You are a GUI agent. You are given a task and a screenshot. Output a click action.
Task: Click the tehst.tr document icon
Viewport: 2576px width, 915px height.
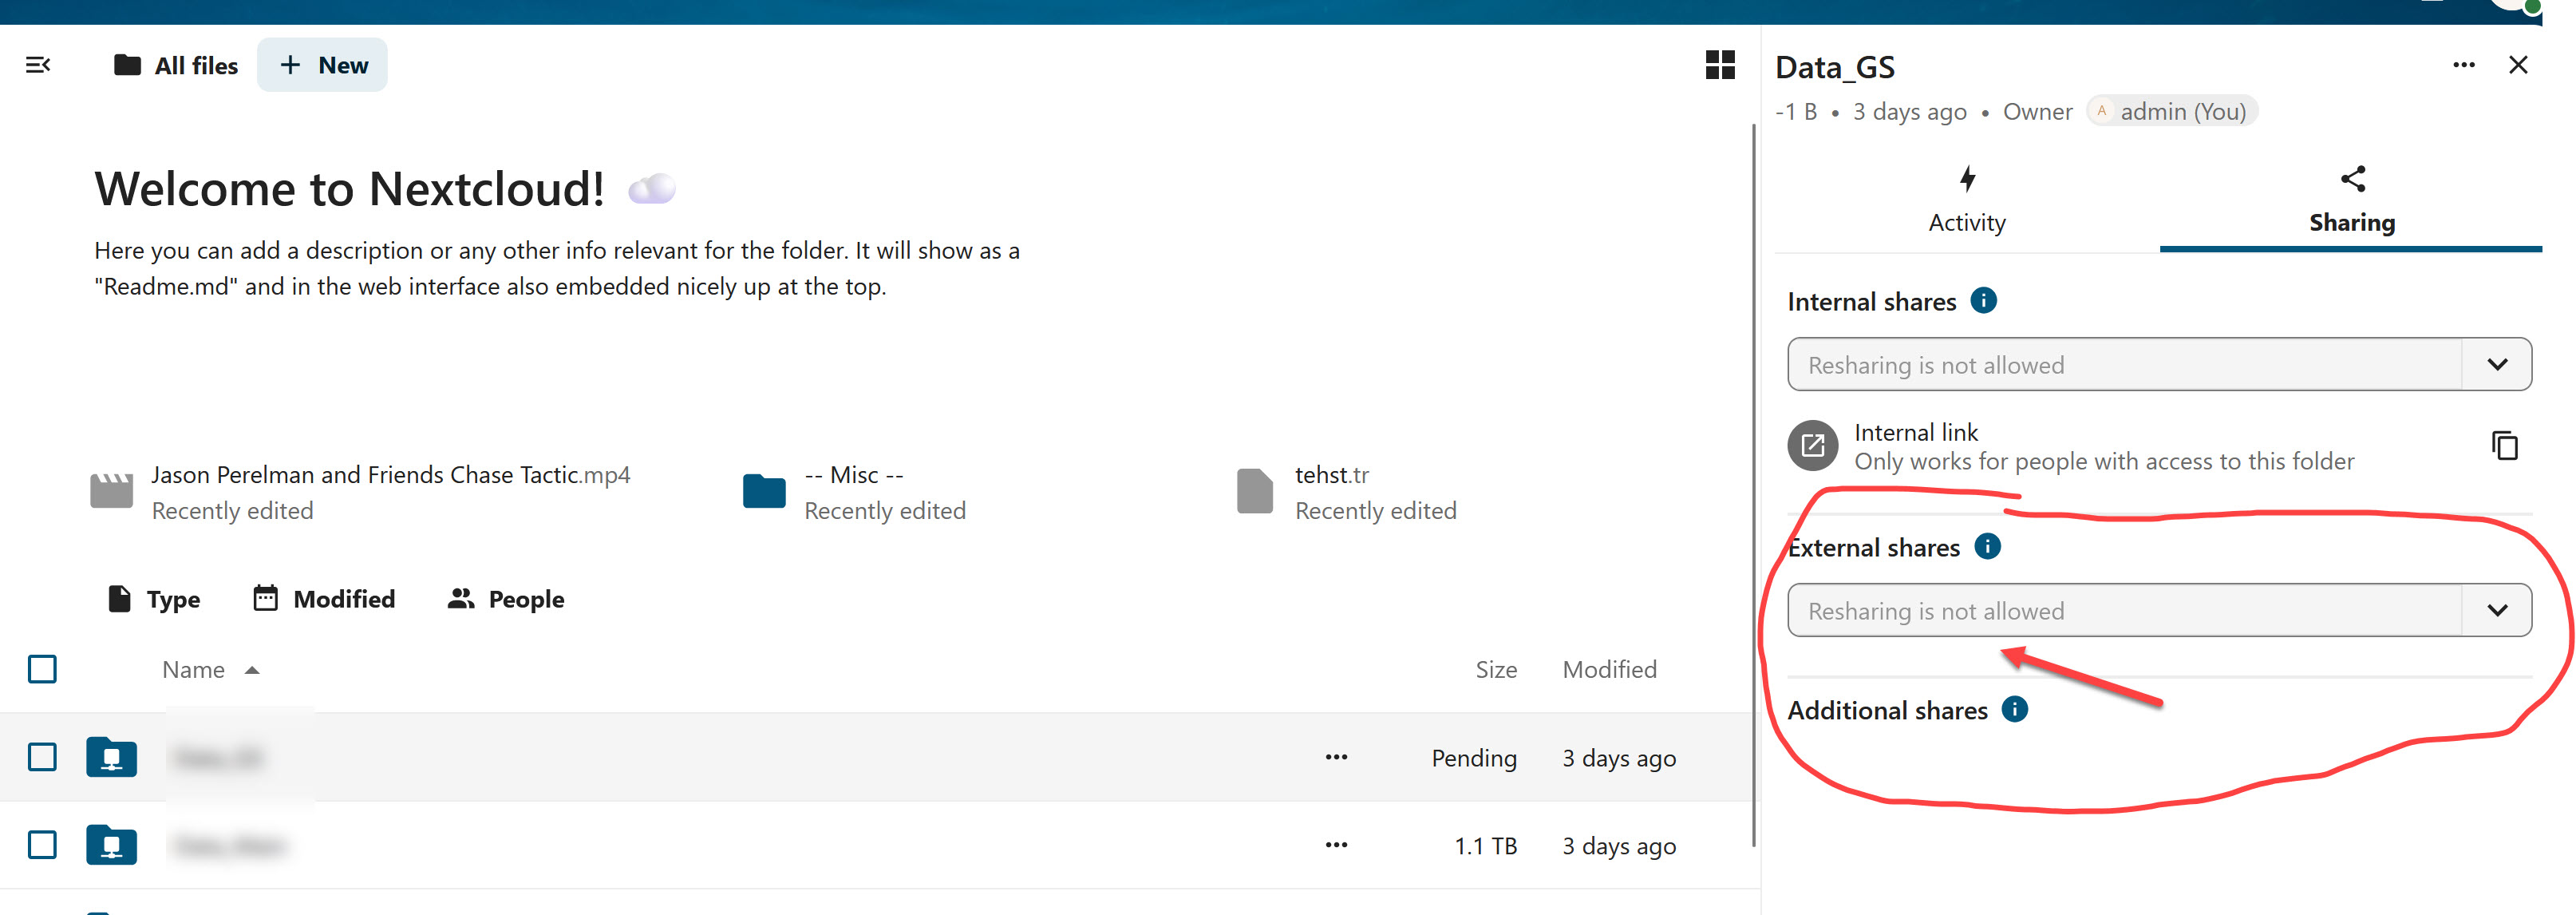[1254, 491]
